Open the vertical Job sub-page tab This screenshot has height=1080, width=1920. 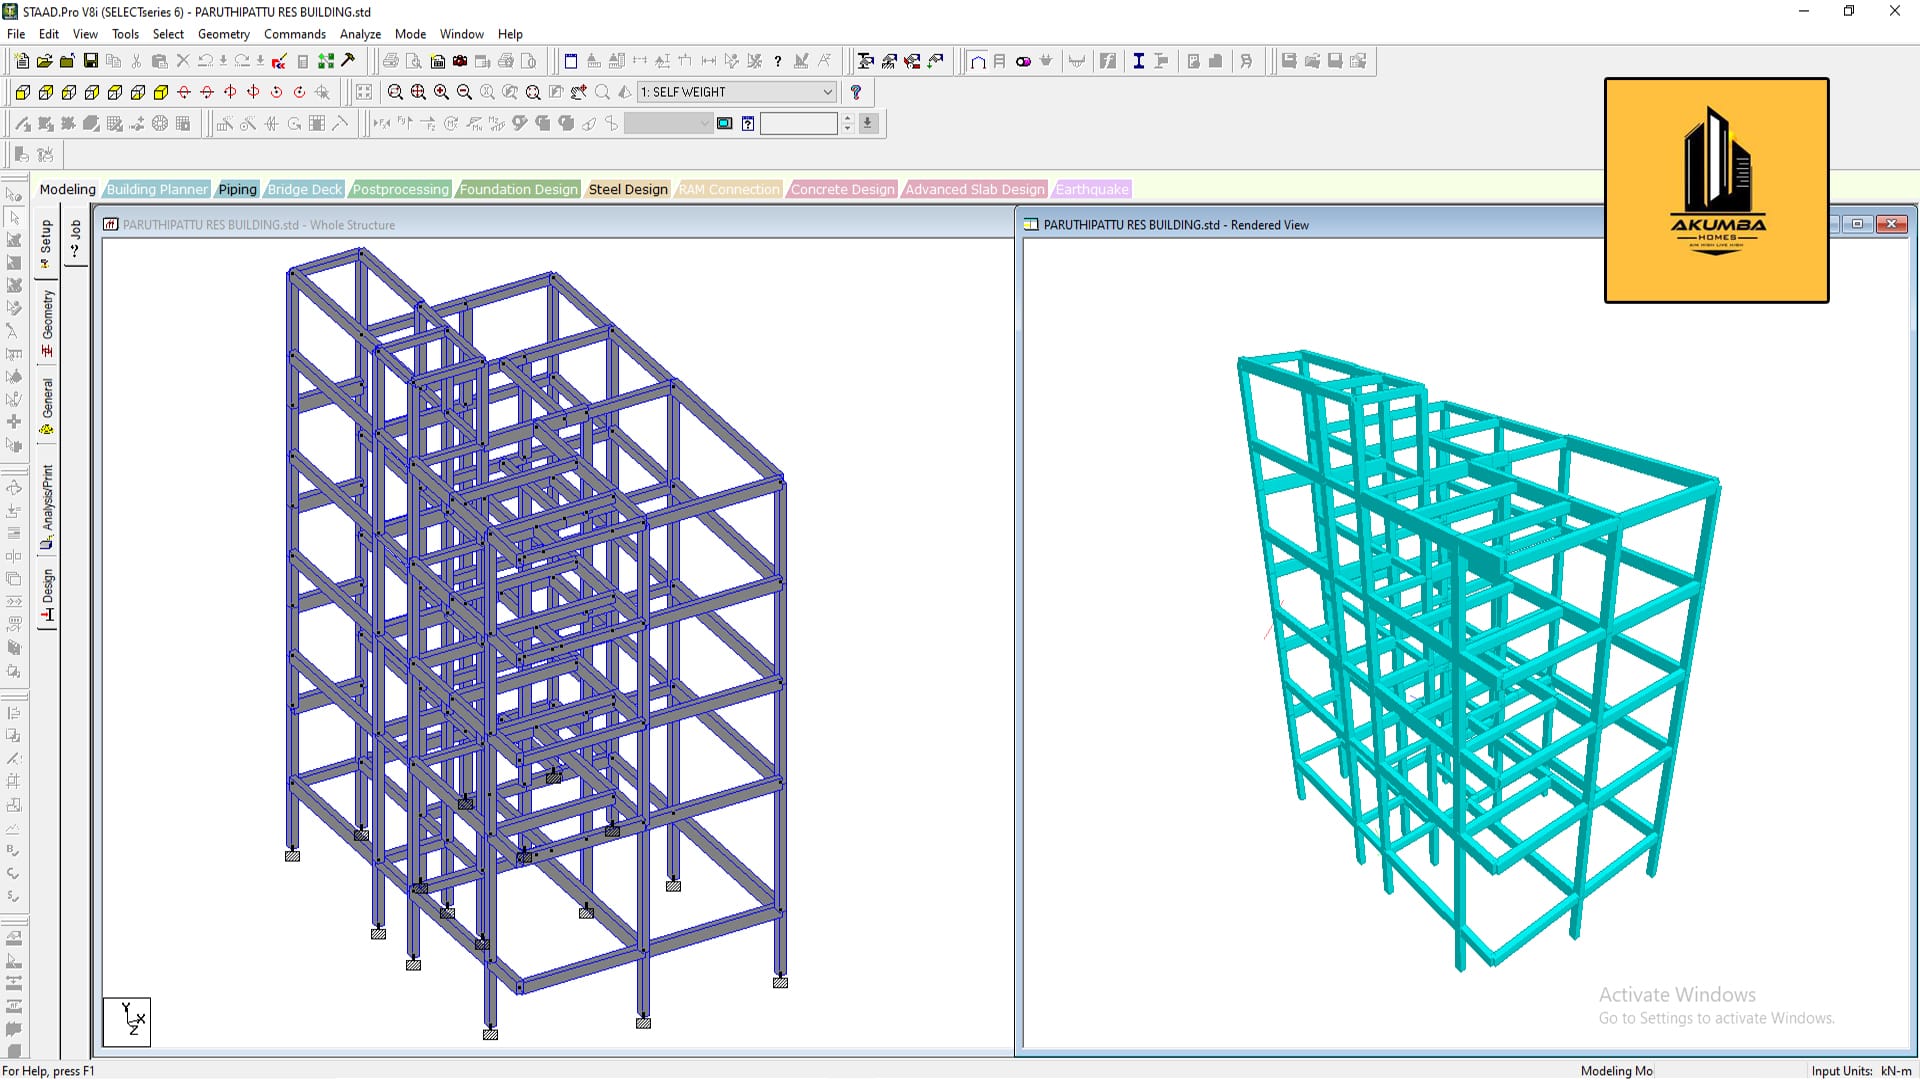coord(76,238)
